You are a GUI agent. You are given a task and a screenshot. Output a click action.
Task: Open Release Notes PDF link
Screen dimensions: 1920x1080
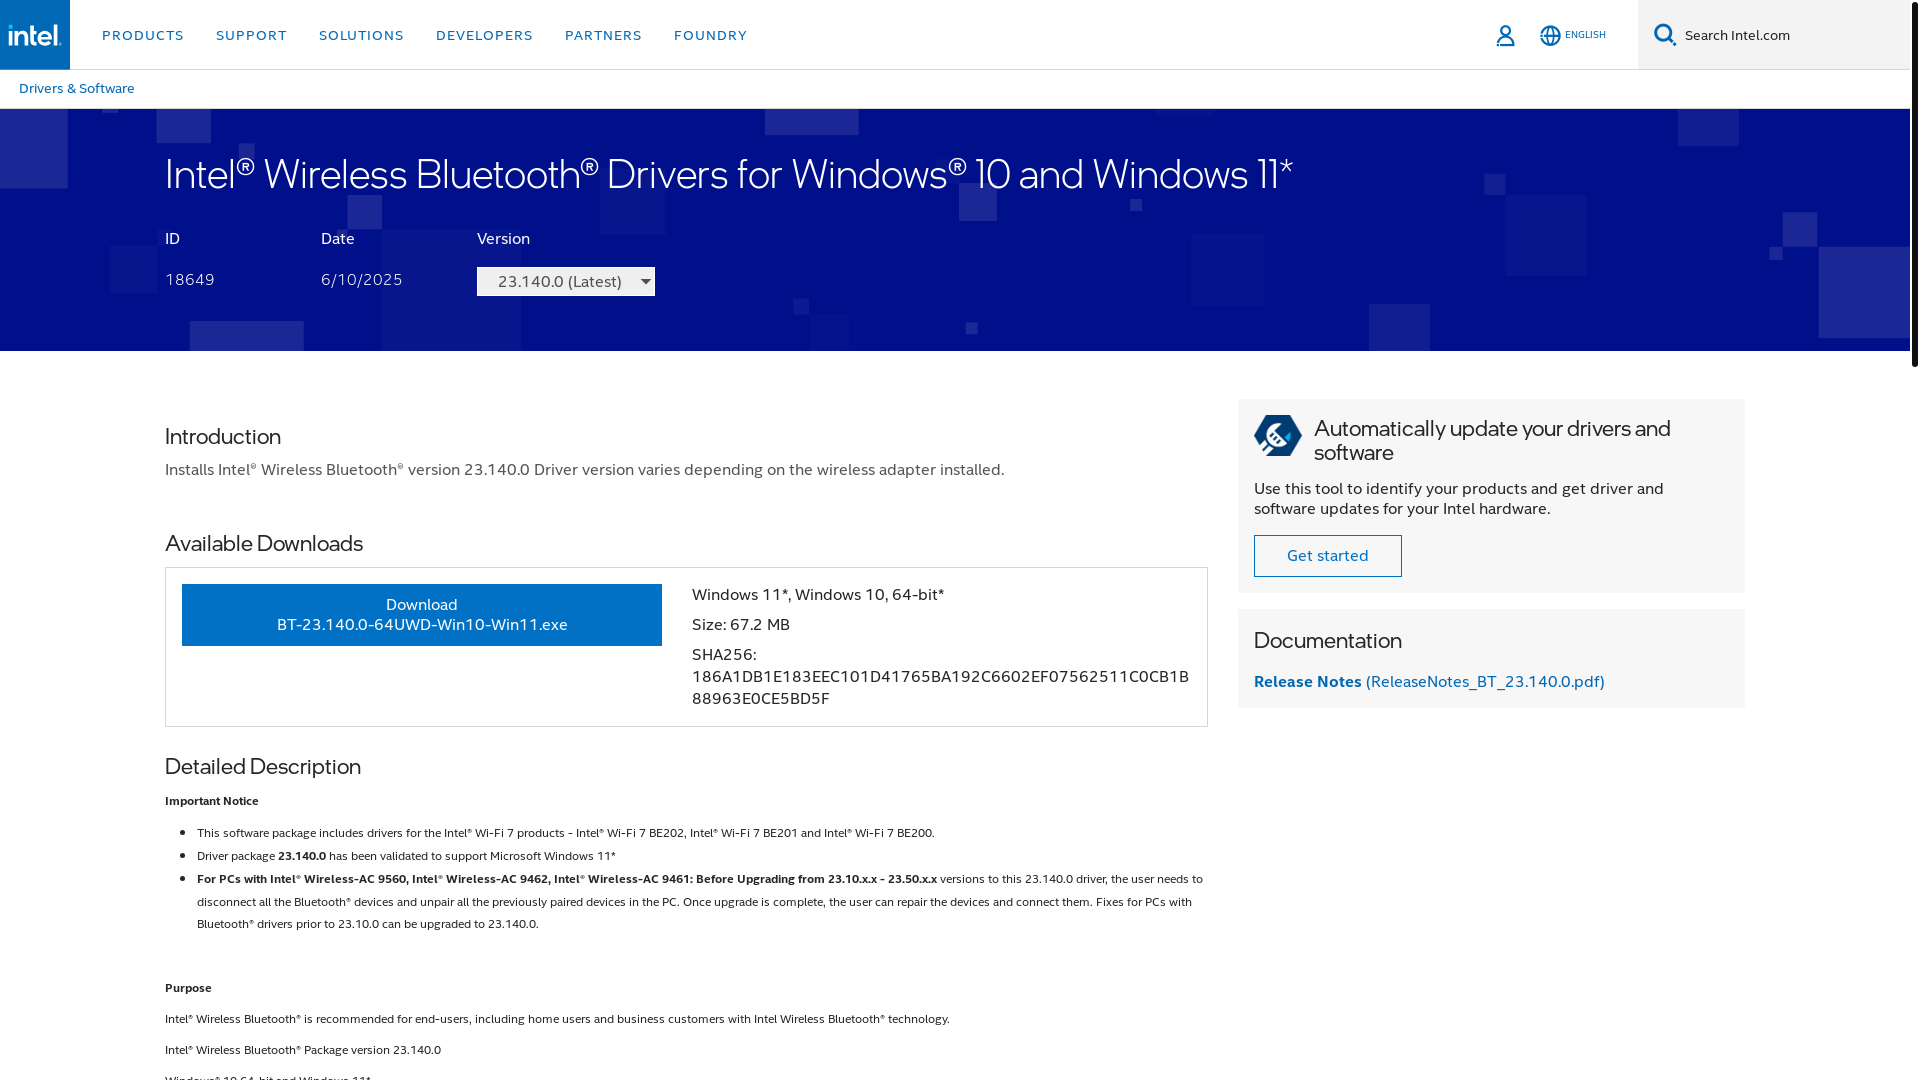(x=1429, y=681)
